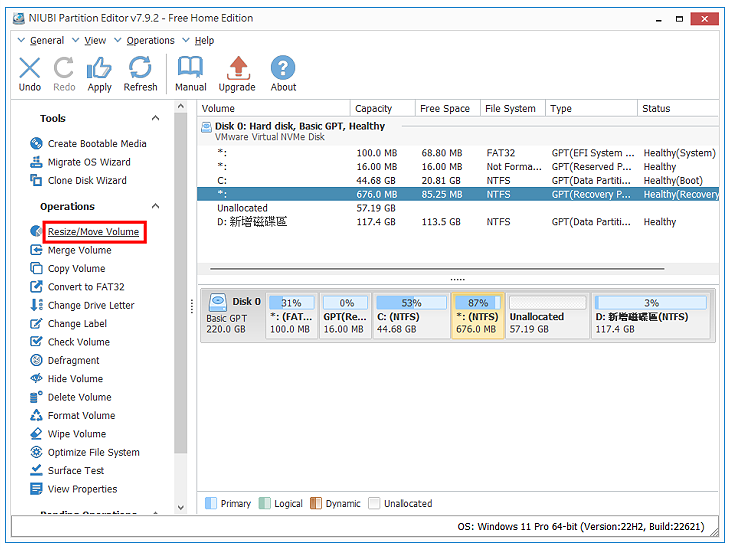Select FAT 100.0 MB block in disk map

pos(292,316)
